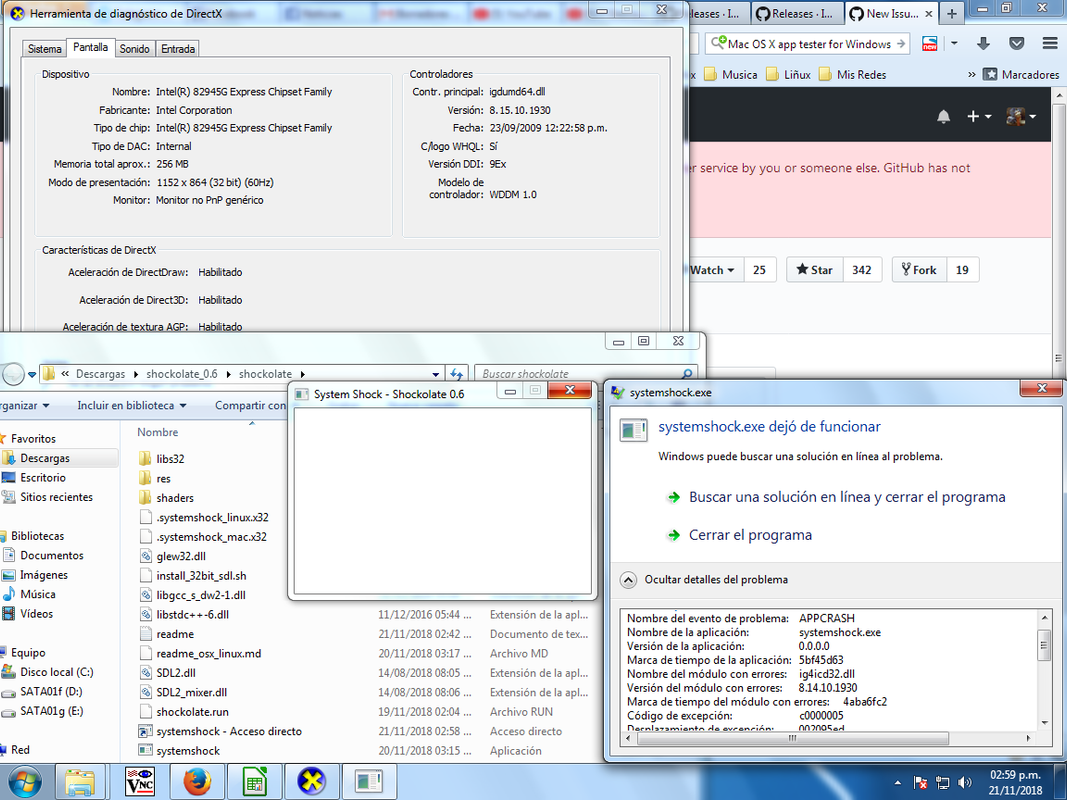Open the Liñux bookmark folder
Screen dimensions: 1067x800
(x=789, y=75)
